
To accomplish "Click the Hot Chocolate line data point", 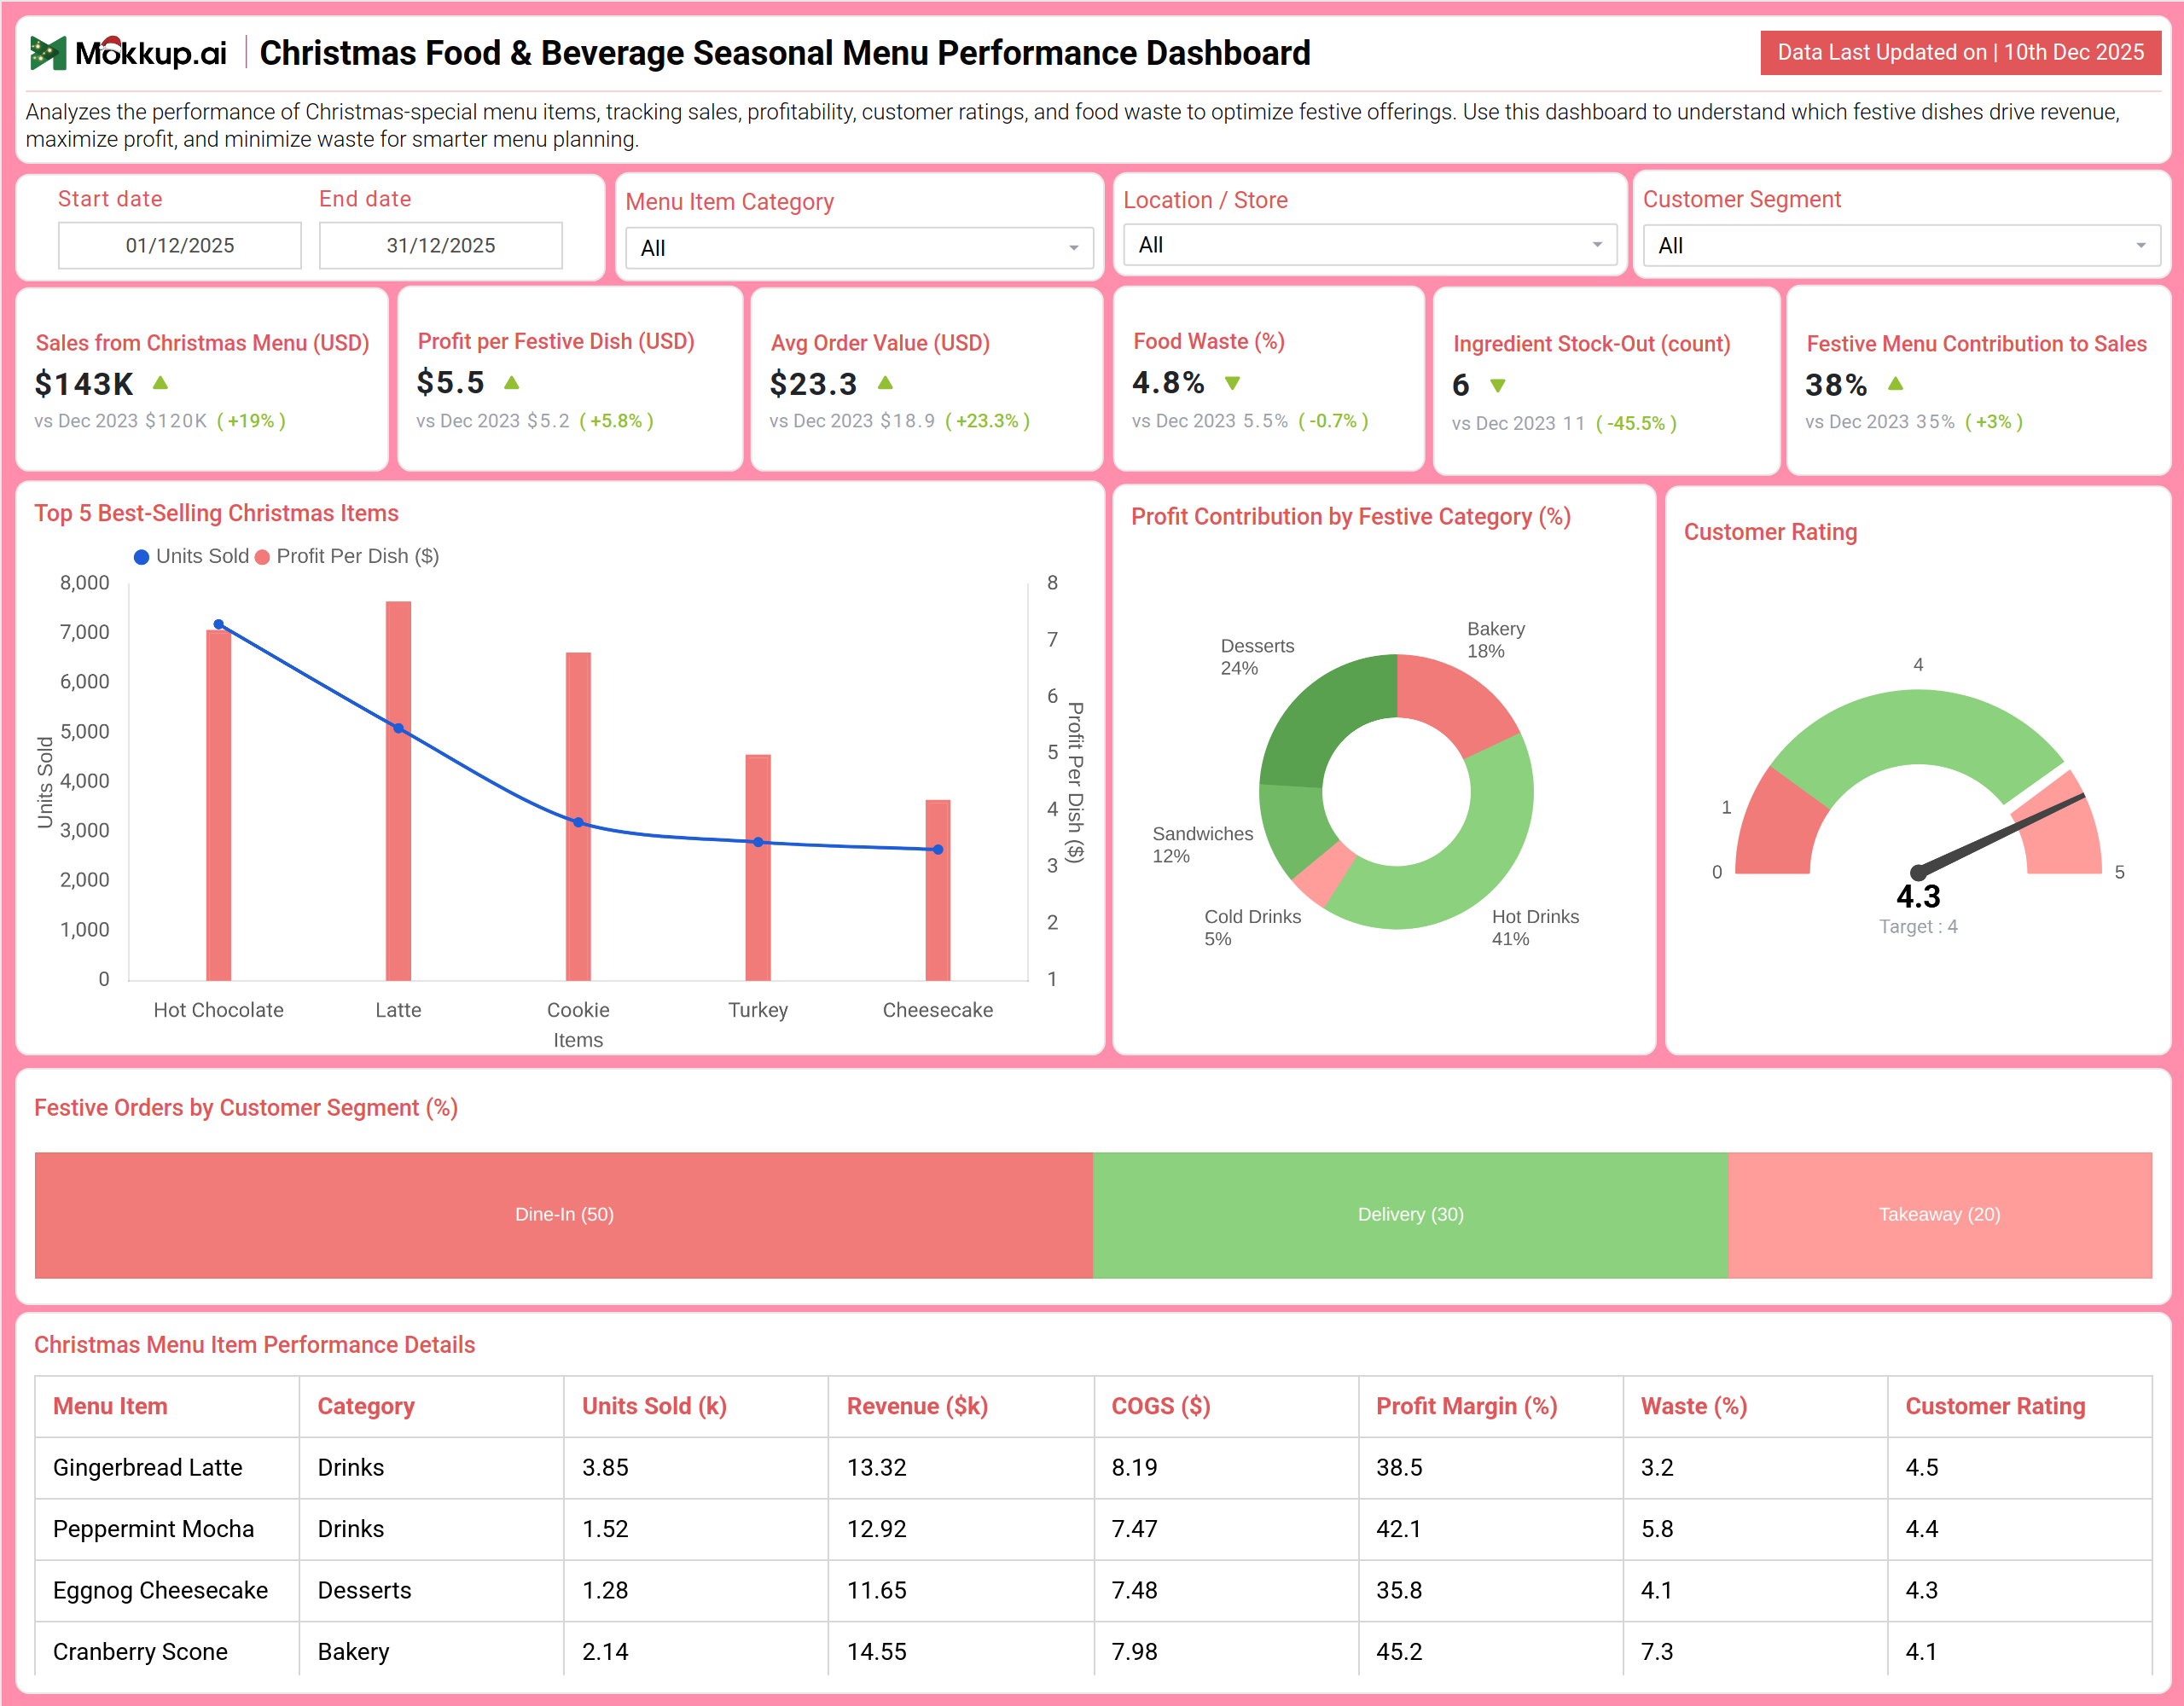I will tap(219, 624).
